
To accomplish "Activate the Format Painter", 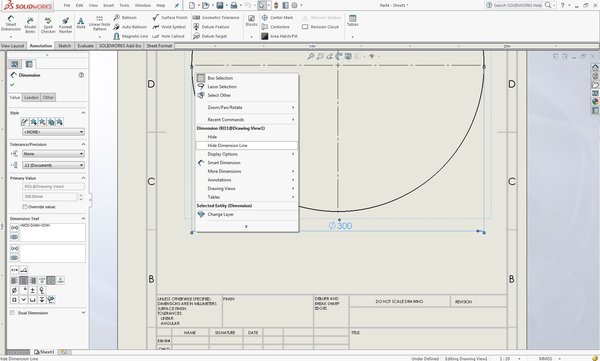I will pyautogui.click(x=65, y=25).
